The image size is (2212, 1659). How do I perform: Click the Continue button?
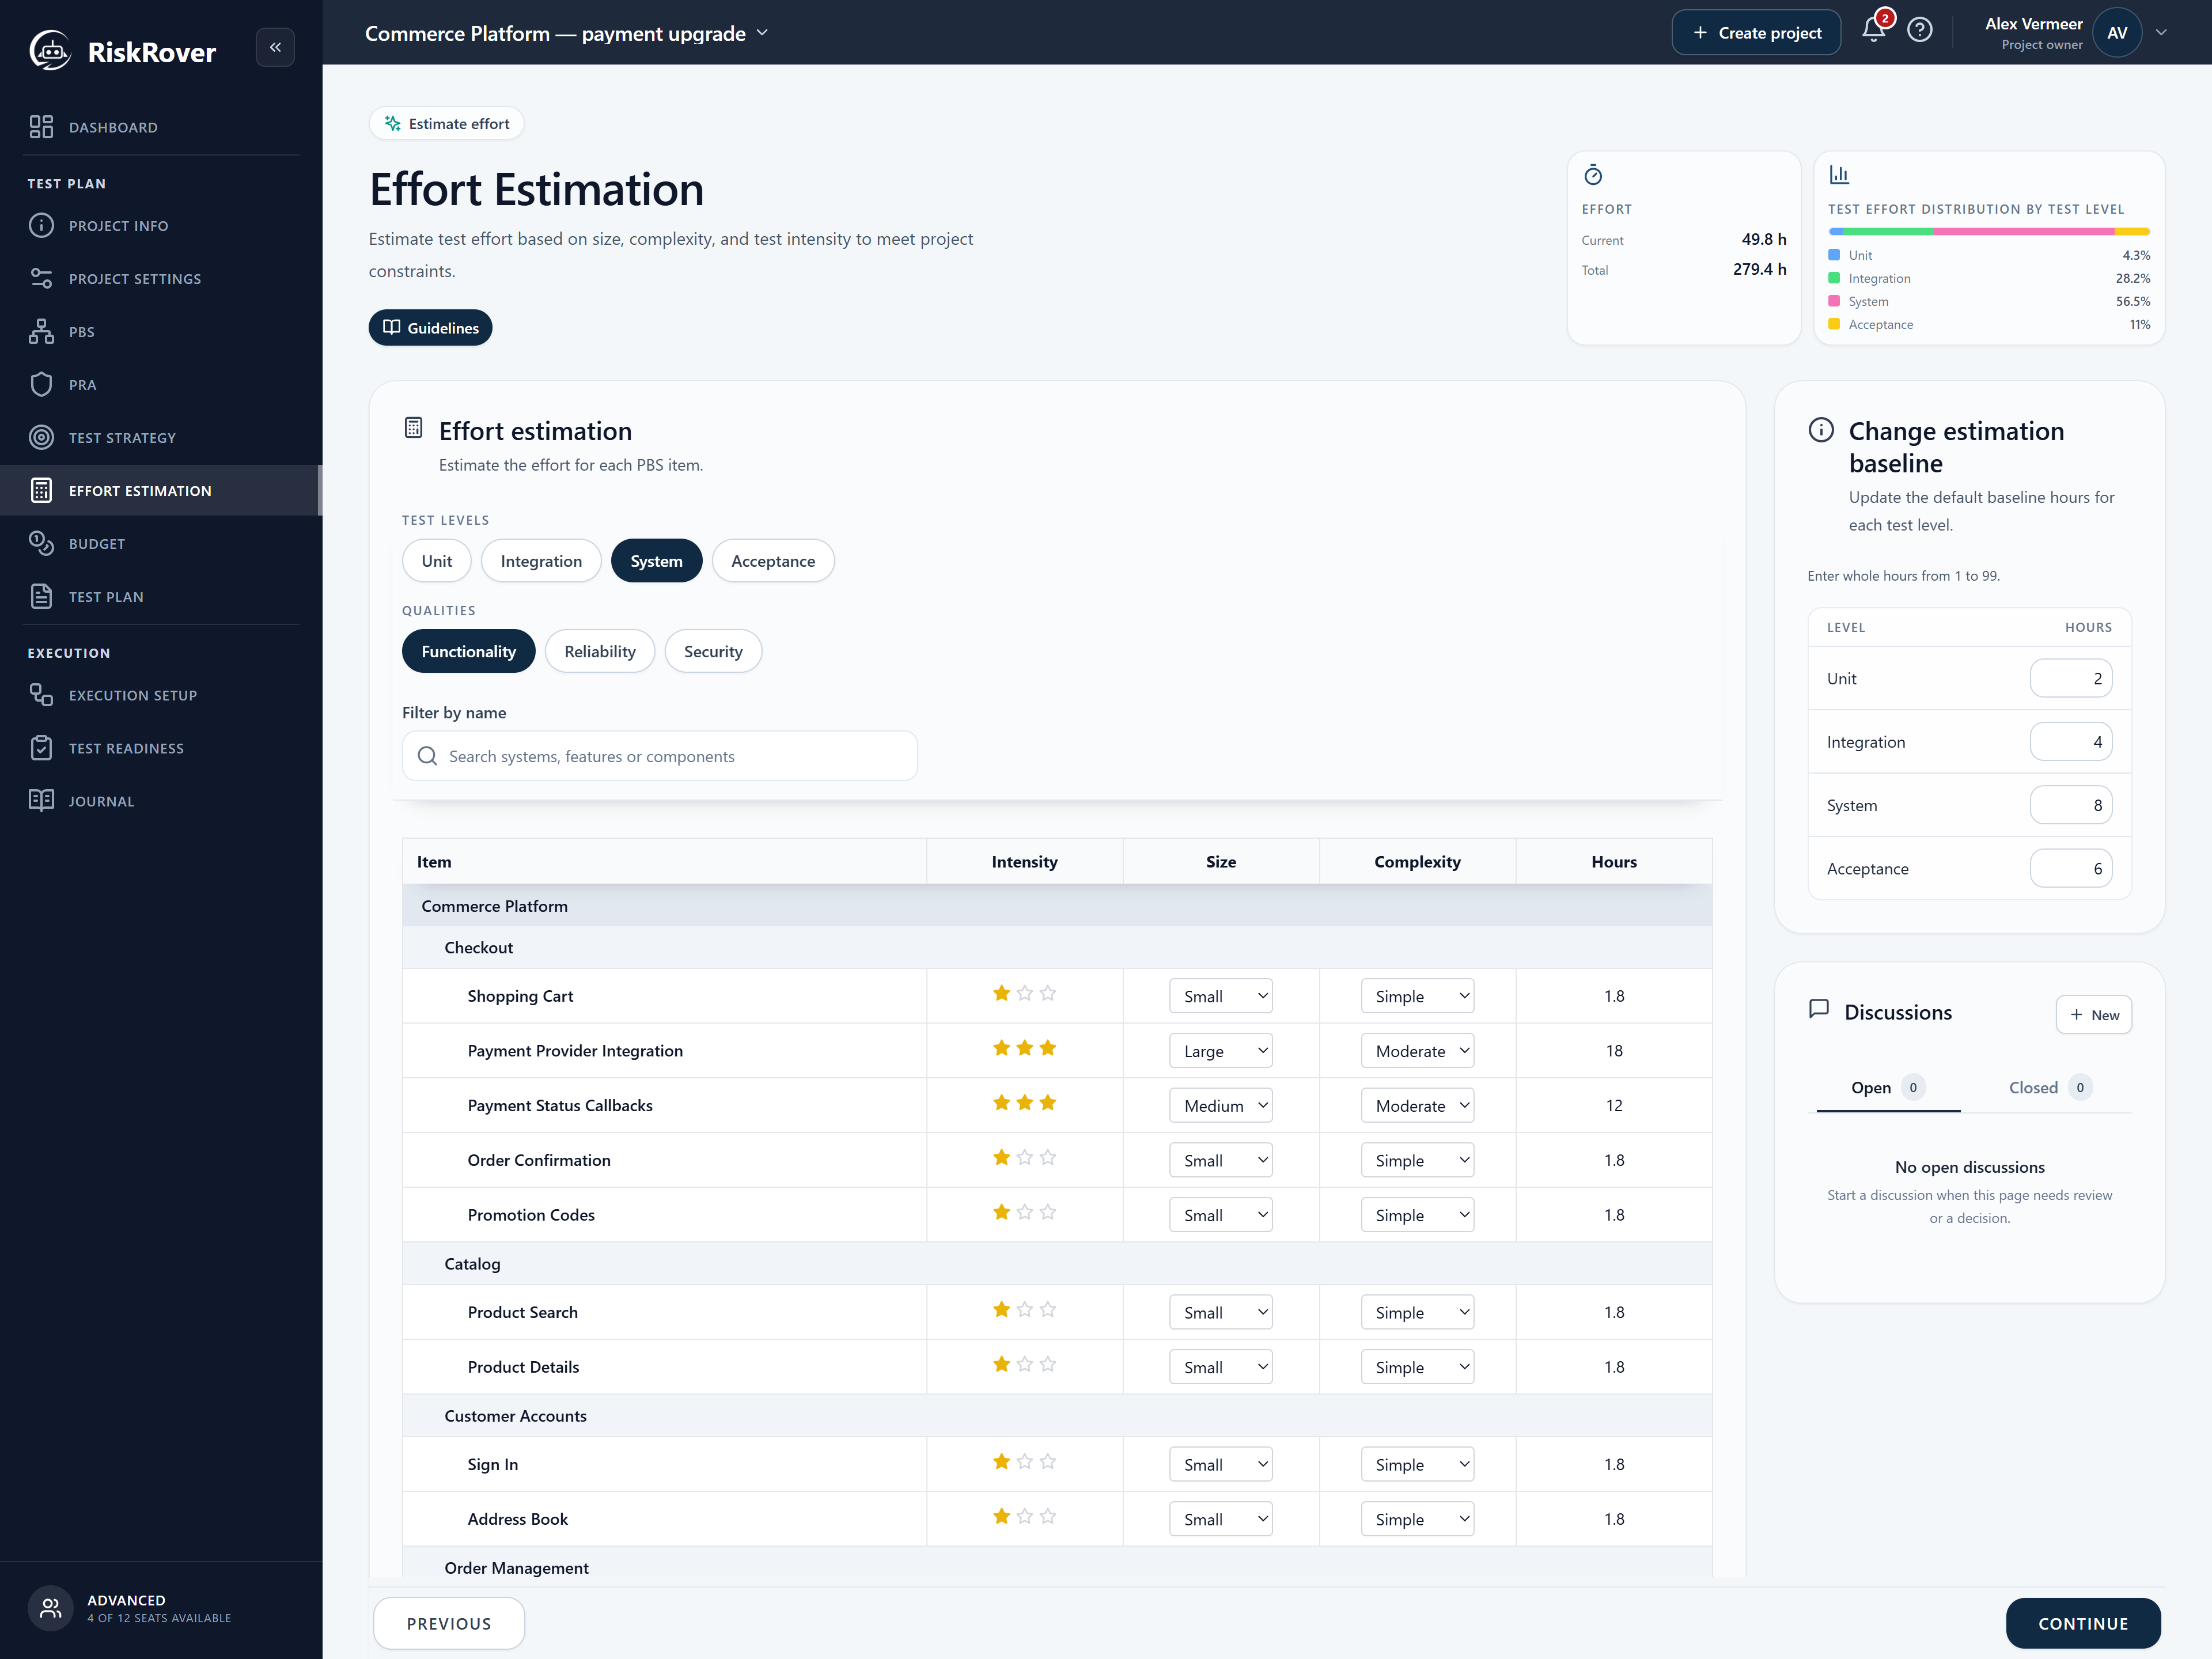[x=2083, y=1623]
